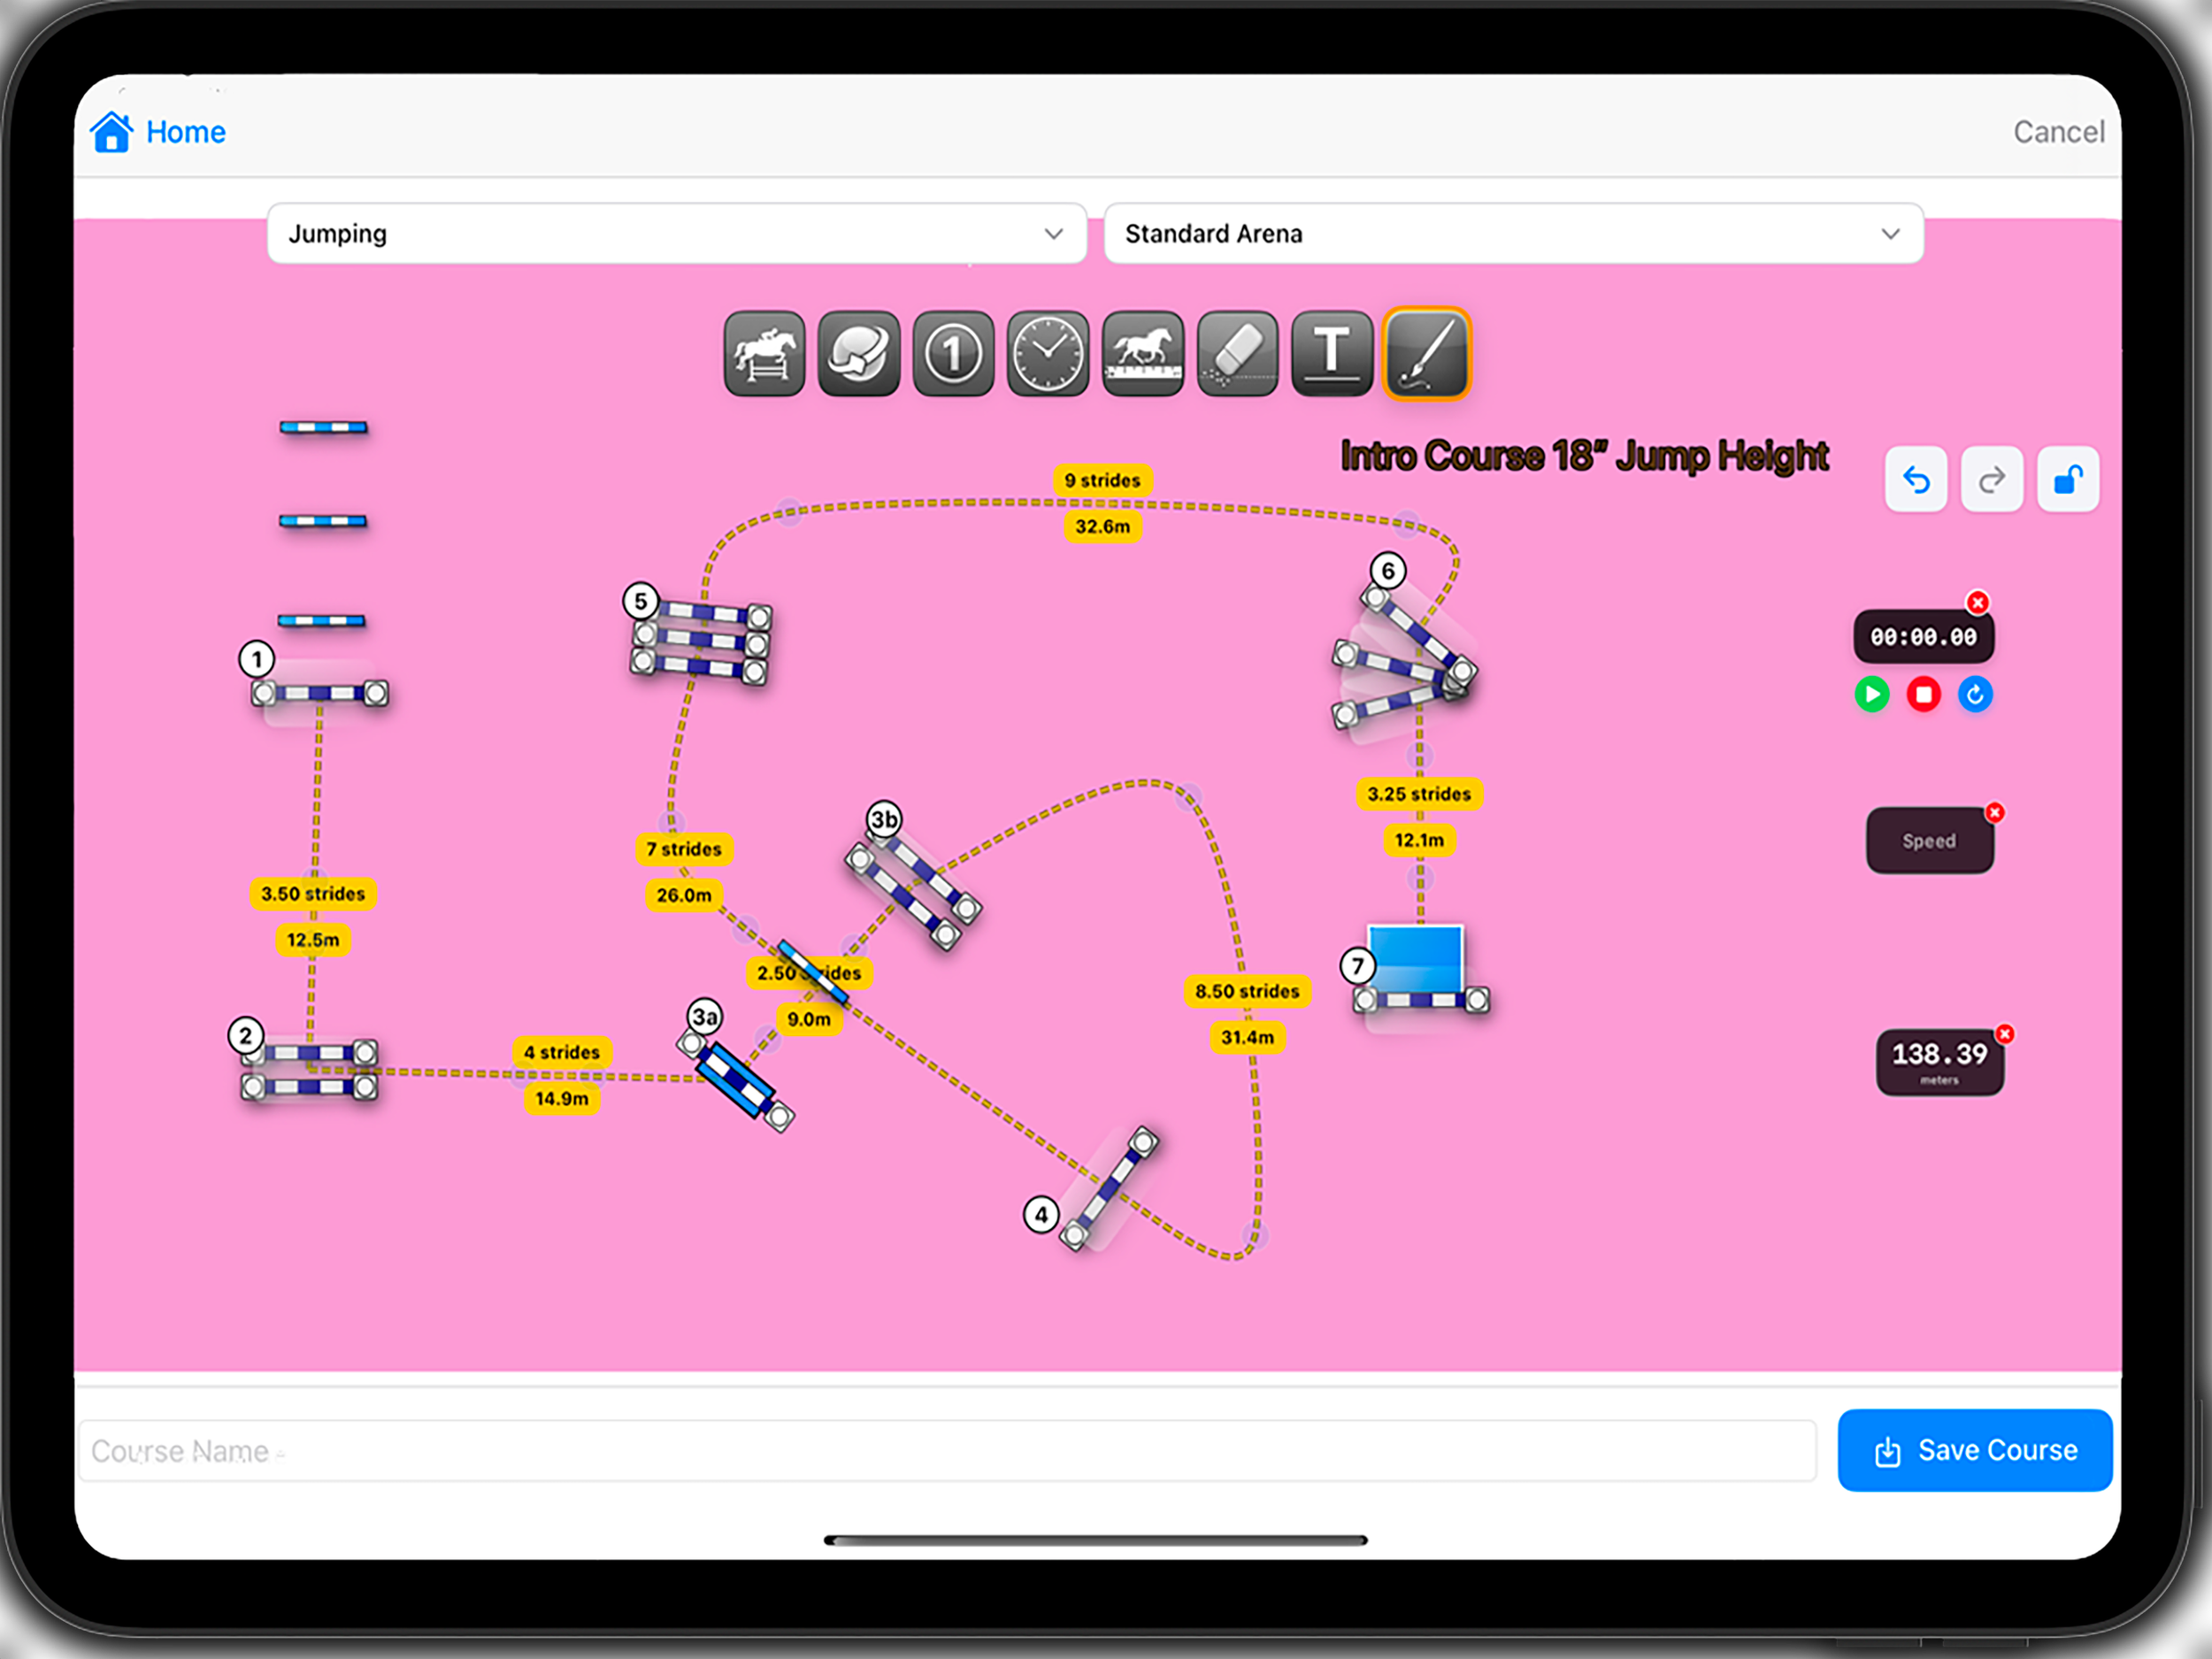This screenshot has height=1659, width=2212.
Task: Expand the Standard Arena dropdown
Action: coord(1512,234)
